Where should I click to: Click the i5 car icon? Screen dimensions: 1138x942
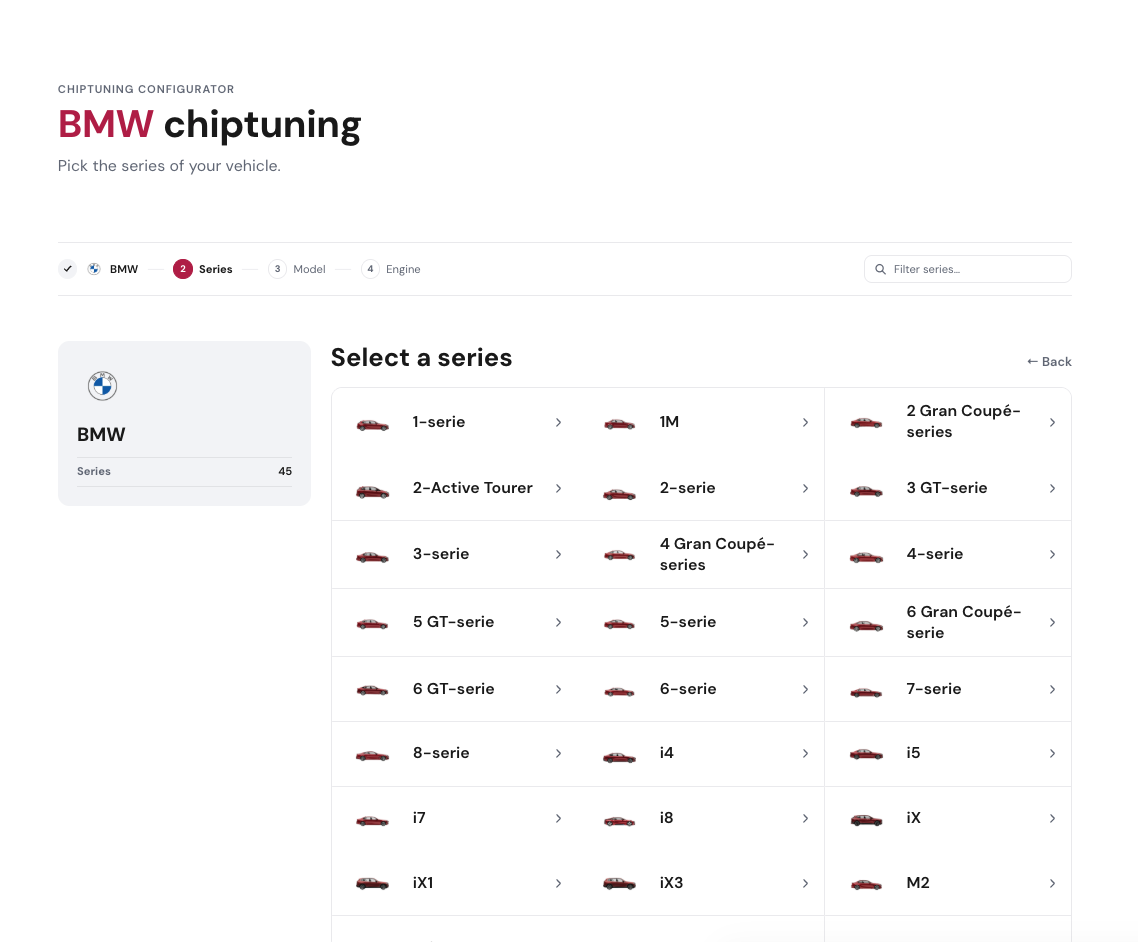[x=866, y=754]
